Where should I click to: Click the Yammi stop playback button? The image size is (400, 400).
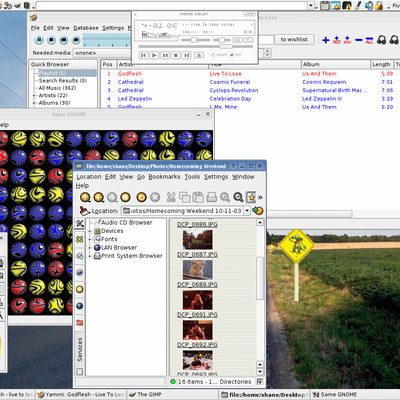pos(51,40)
